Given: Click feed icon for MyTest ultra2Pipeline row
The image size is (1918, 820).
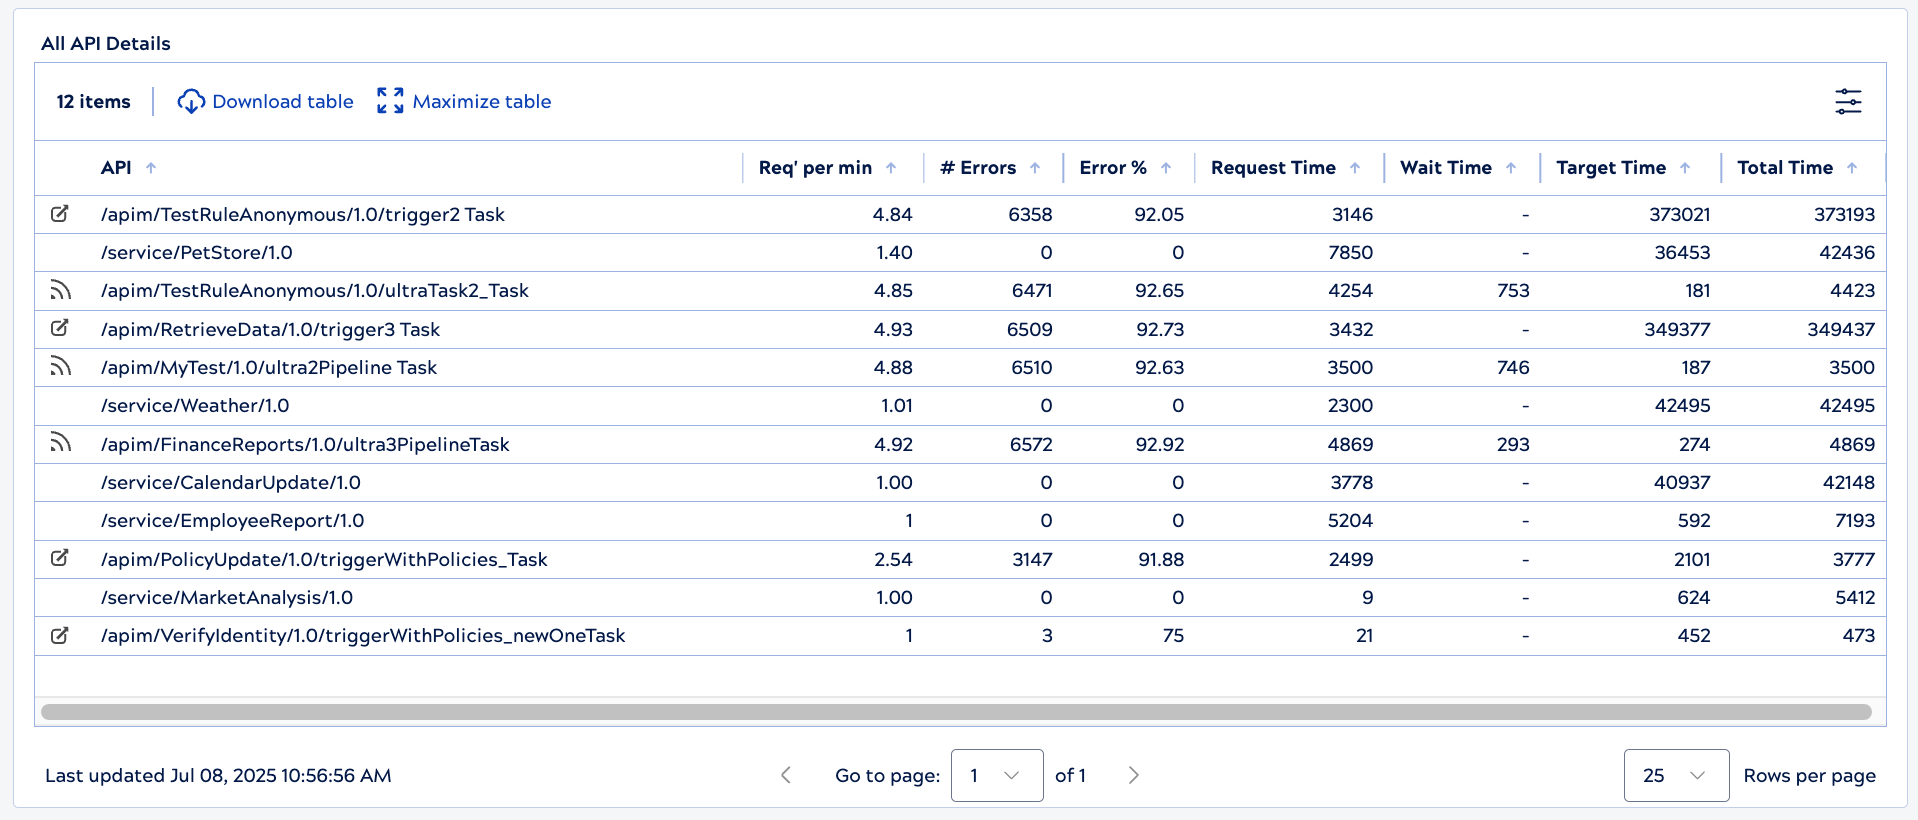Looking at the screenshot, I should click(61, 367).
